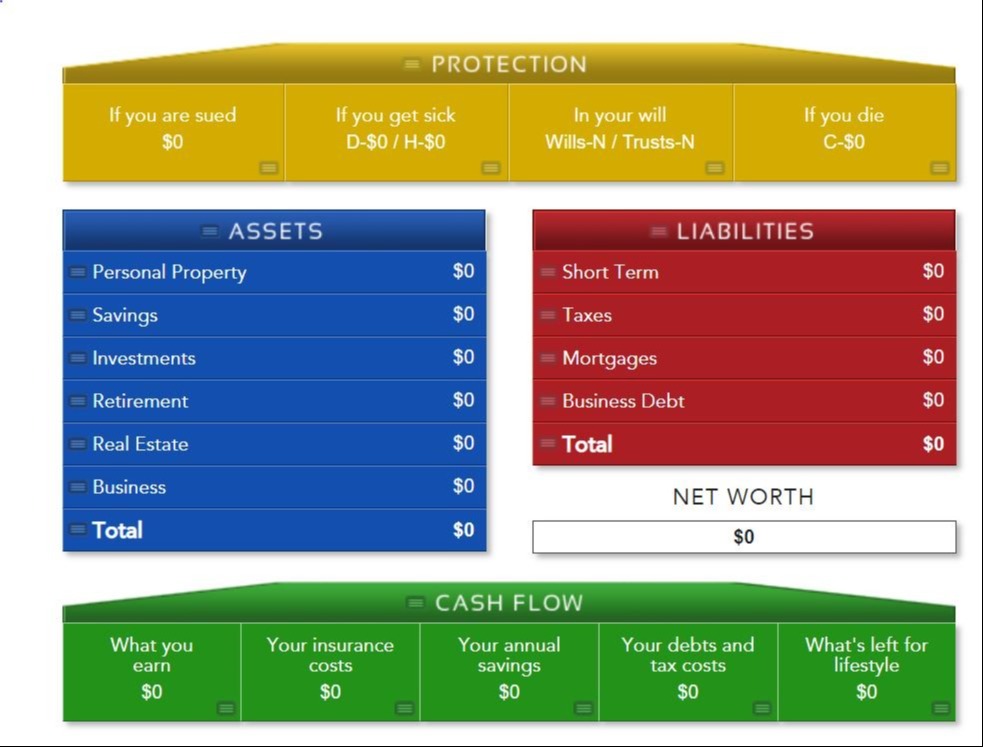Expand the Short Term liabilities row
983x747 pixels.
tap(548, 272)
